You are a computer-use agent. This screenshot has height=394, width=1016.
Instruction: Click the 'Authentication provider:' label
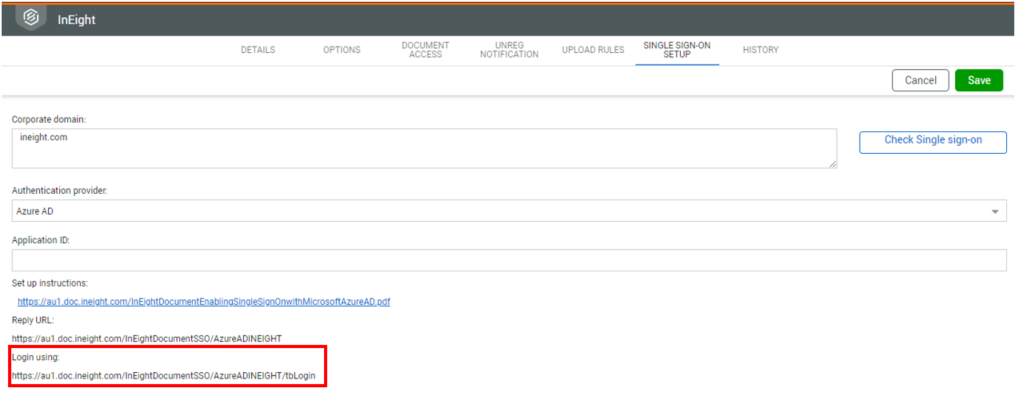pos(60,191)
